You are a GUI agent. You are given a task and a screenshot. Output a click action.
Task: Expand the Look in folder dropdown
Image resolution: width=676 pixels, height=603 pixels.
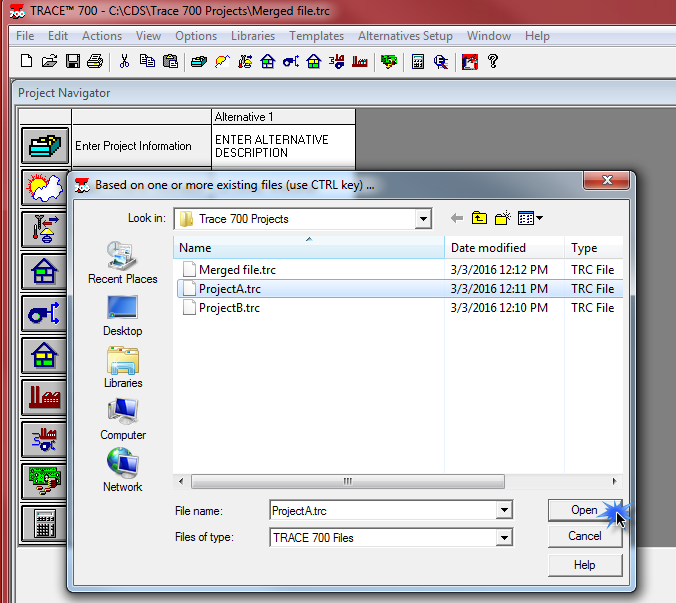423,219
